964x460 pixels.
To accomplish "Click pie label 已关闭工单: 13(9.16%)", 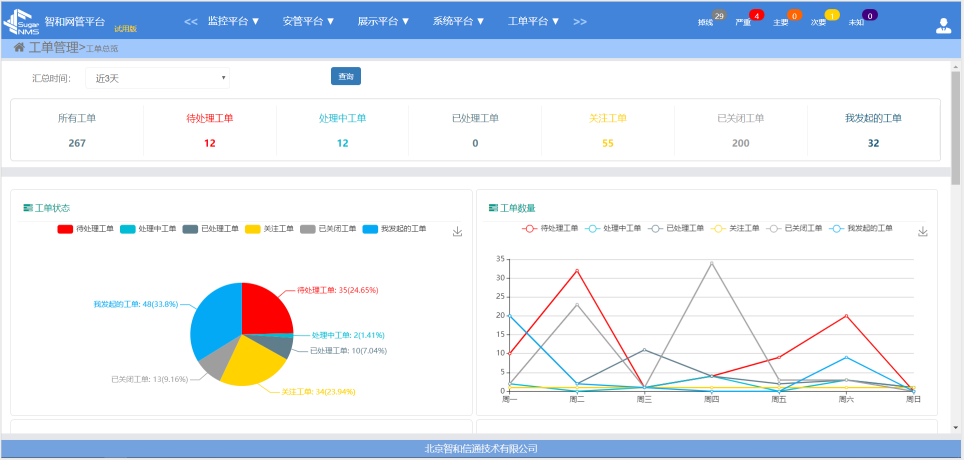I will (x=149, y=379).
